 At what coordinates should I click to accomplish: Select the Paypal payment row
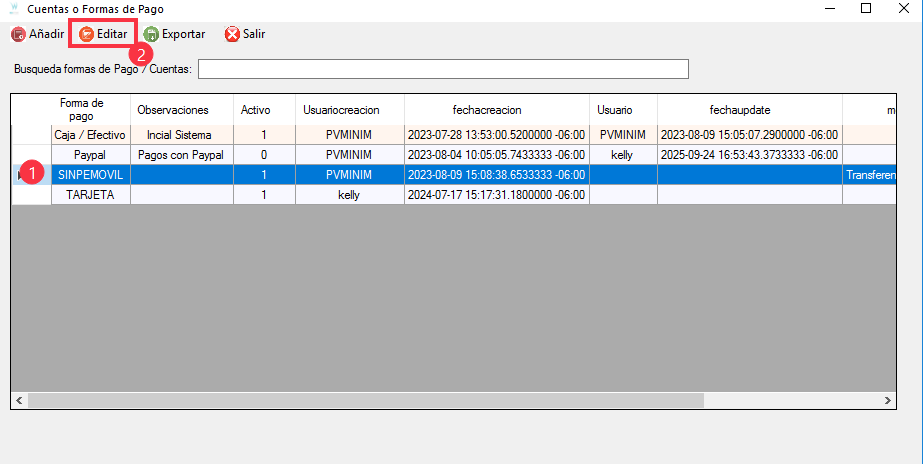(x=90, y=155)
